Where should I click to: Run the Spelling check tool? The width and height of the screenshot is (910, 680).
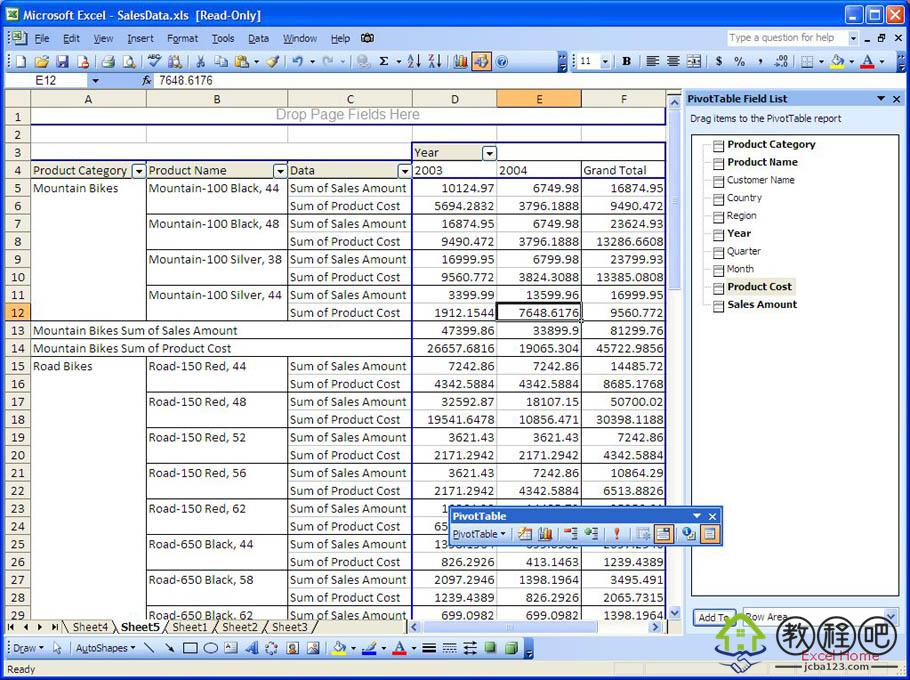(x=154, y=61)
